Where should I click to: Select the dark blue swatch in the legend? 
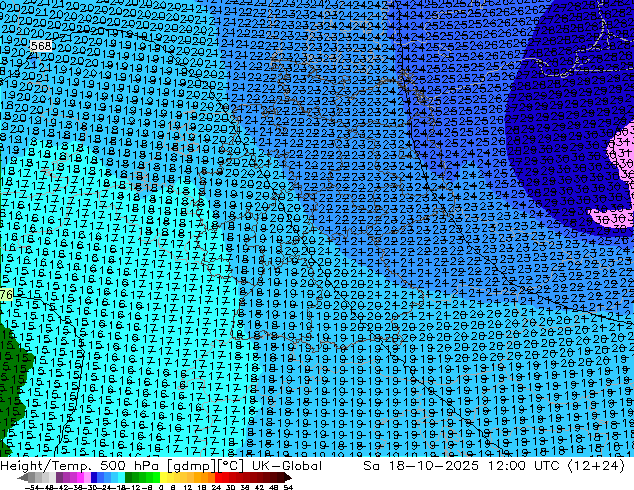click(x=94, y=478)
